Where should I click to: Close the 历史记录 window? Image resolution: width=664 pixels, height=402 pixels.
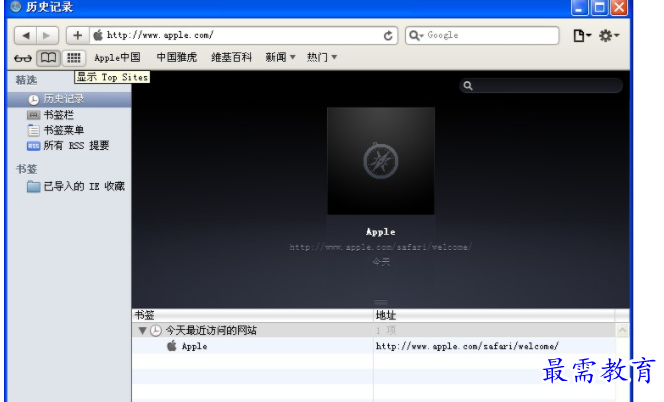click(x=619, y=7)
